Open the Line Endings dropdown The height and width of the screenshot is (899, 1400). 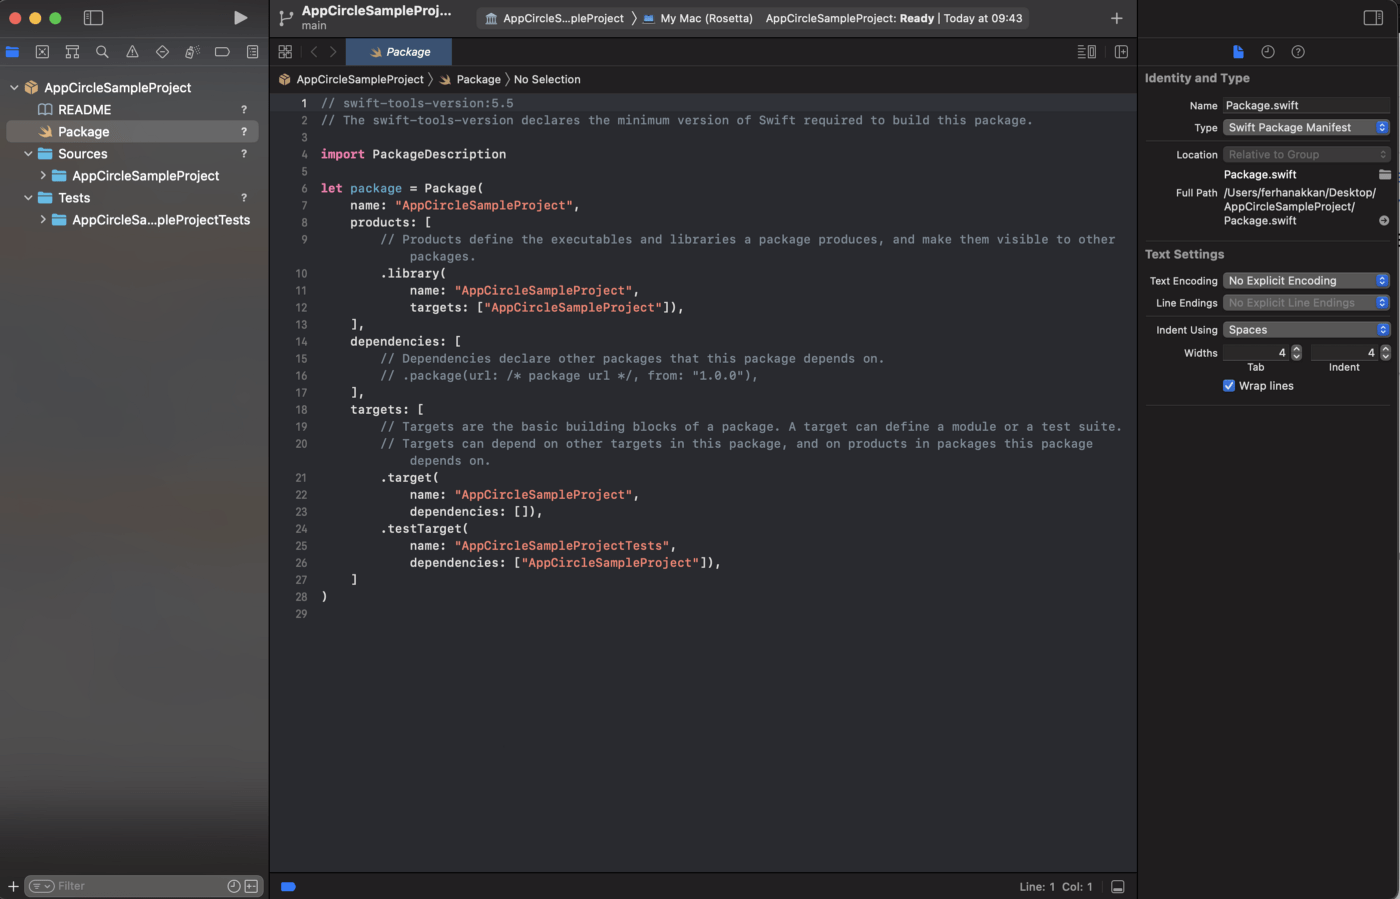coord(1306,303)
